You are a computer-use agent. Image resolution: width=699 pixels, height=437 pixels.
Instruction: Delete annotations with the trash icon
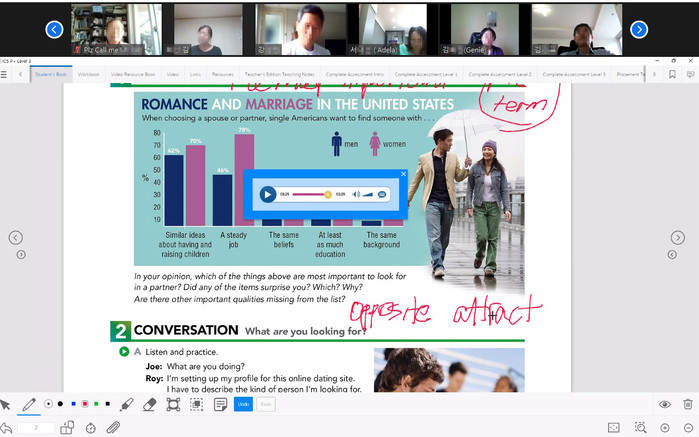(687, 404)
